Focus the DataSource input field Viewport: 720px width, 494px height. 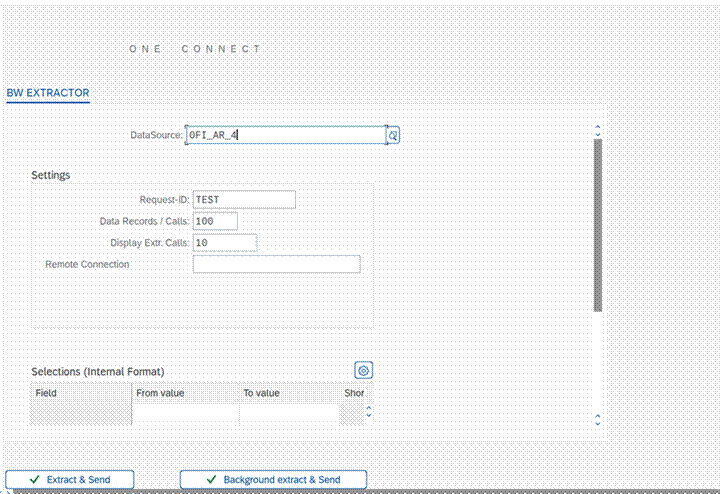click(285, 135)
